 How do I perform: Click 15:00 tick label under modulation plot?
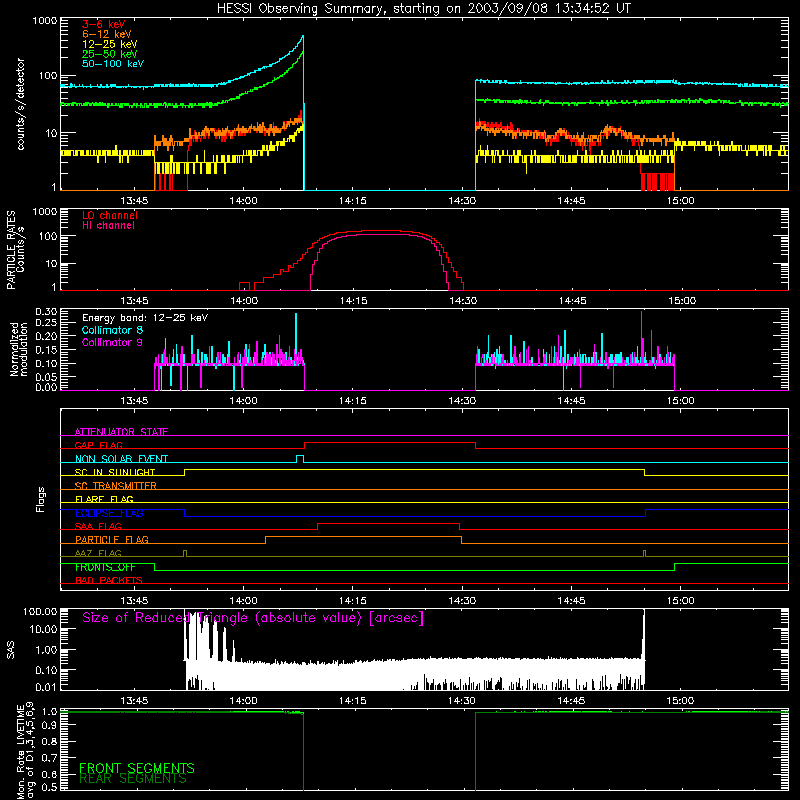(x=681, y=401)
